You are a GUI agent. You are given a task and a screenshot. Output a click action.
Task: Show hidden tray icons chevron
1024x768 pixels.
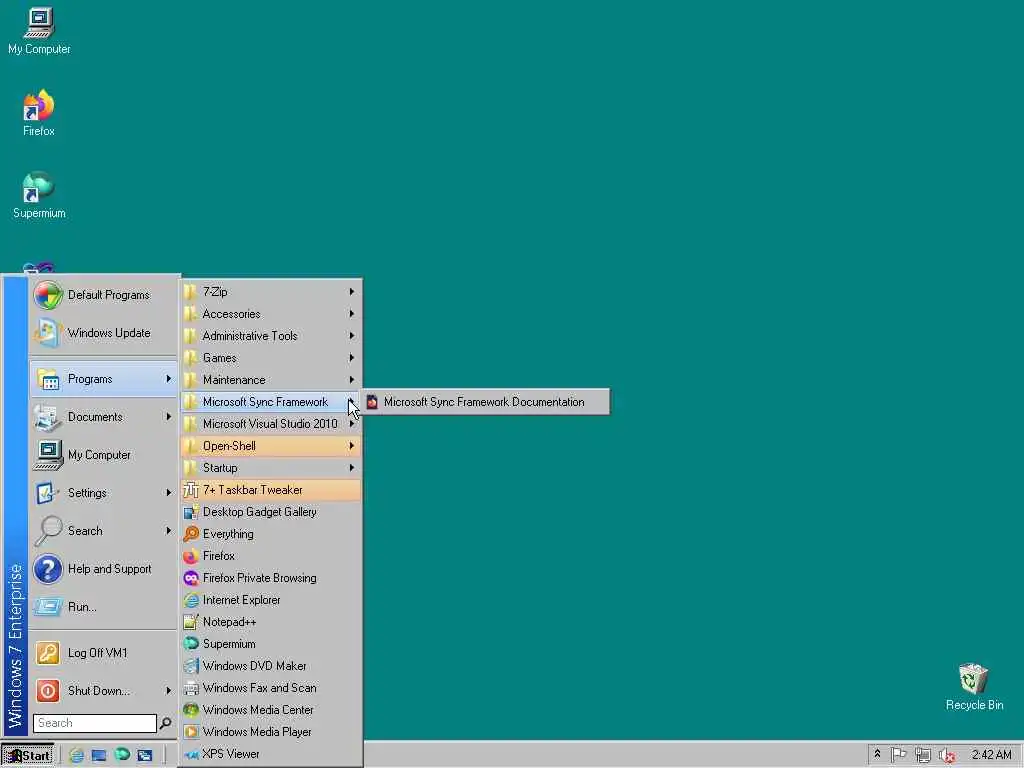tap(877, 754)
